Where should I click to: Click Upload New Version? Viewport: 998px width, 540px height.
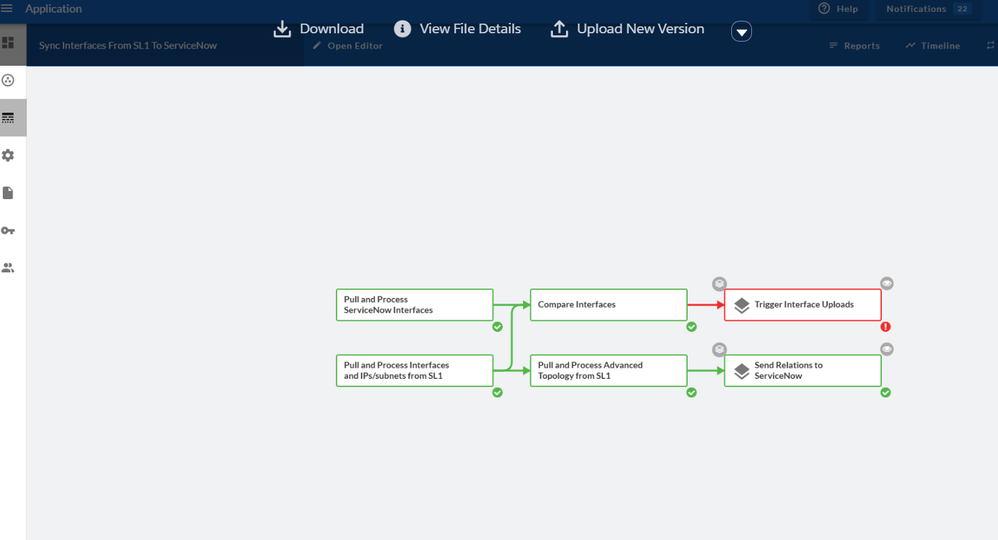628,29
